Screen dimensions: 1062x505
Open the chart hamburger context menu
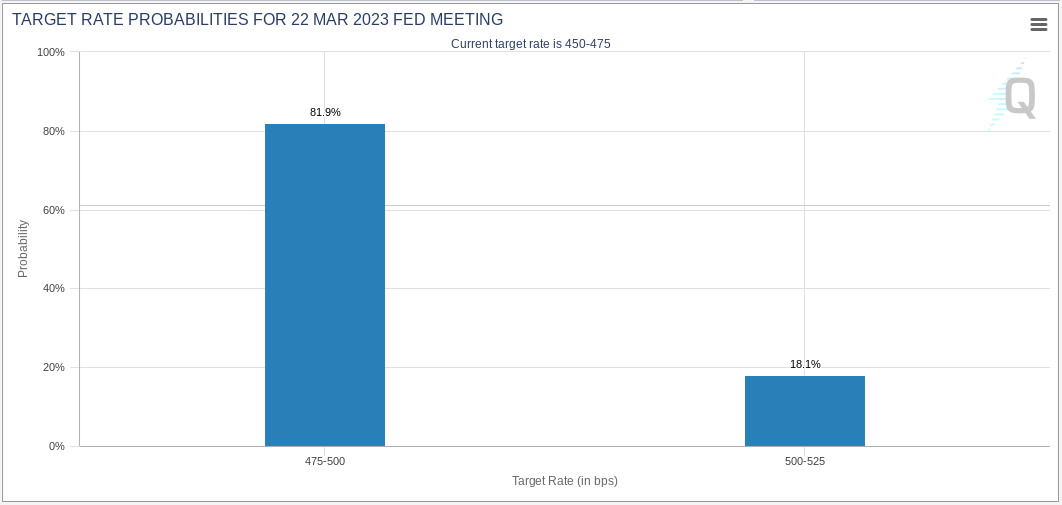1038,24
